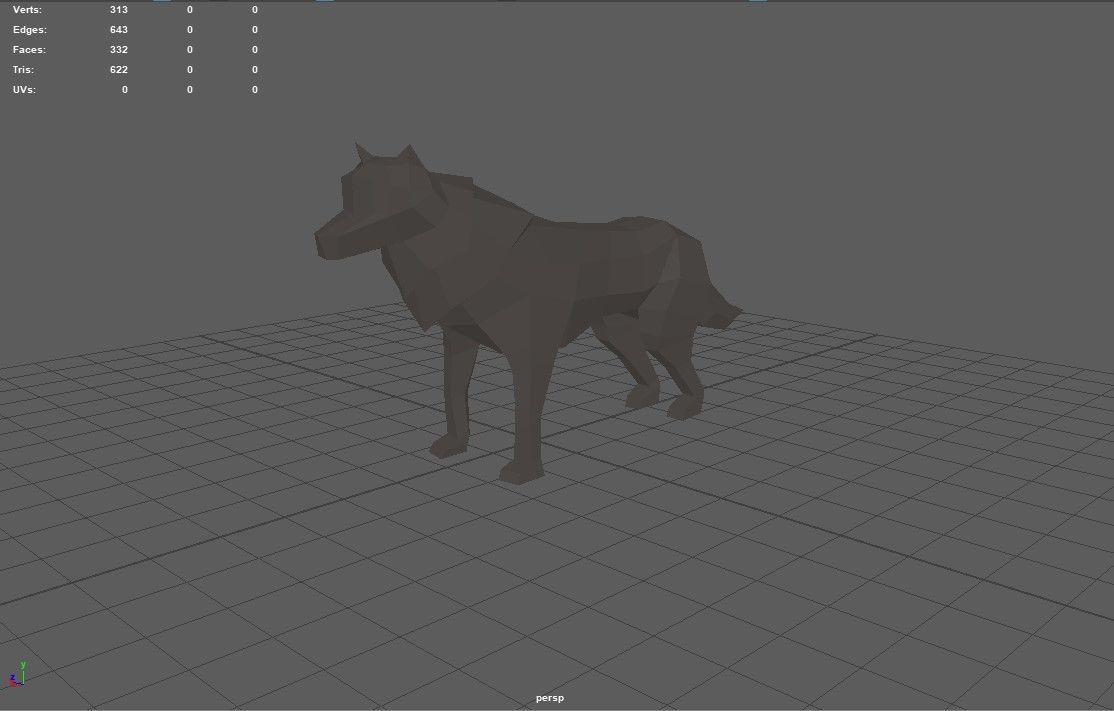1114x711 pixels.
Task: Click the vertex count value 313
Action: pos(119,10)
